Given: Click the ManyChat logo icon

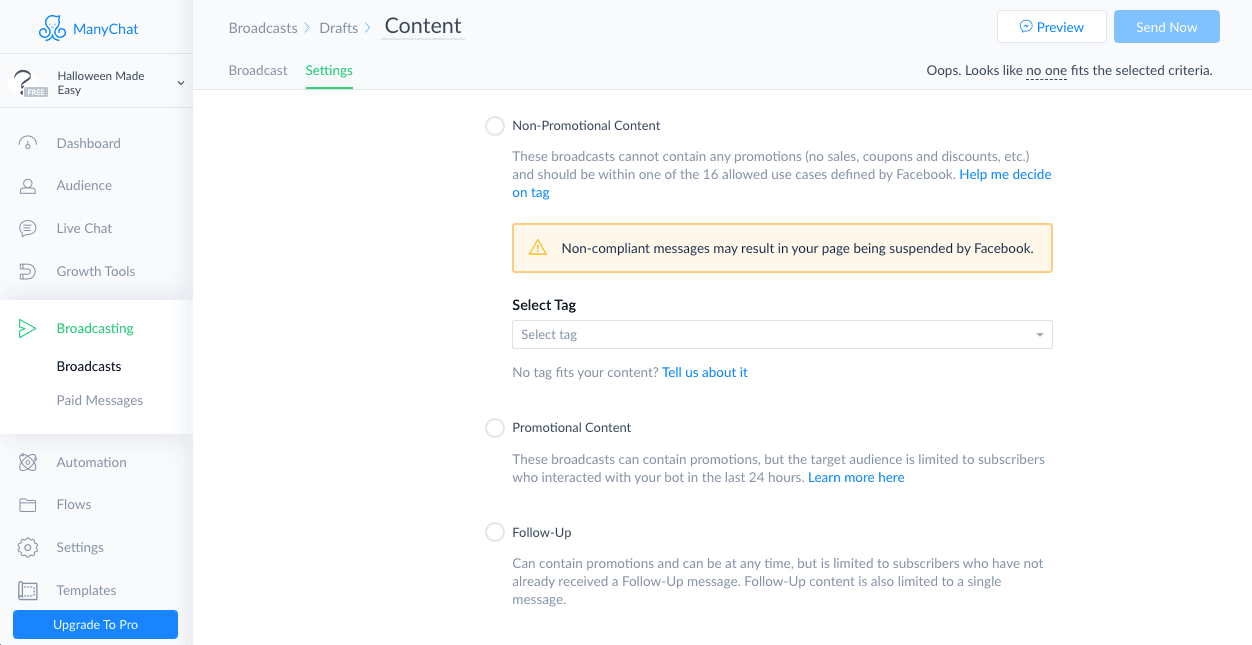Looking at the screenshot, I should (x=52, y=29).
